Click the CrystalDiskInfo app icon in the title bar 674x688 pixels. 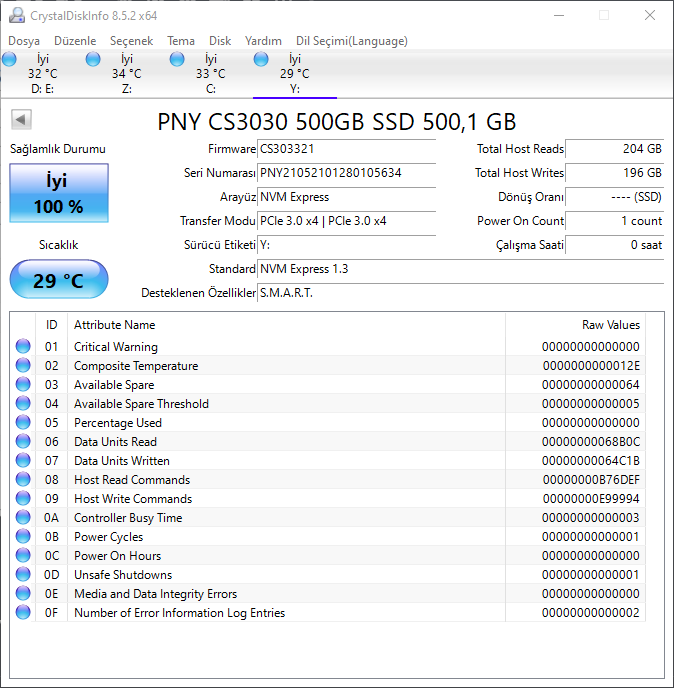(x=17, y=15)
